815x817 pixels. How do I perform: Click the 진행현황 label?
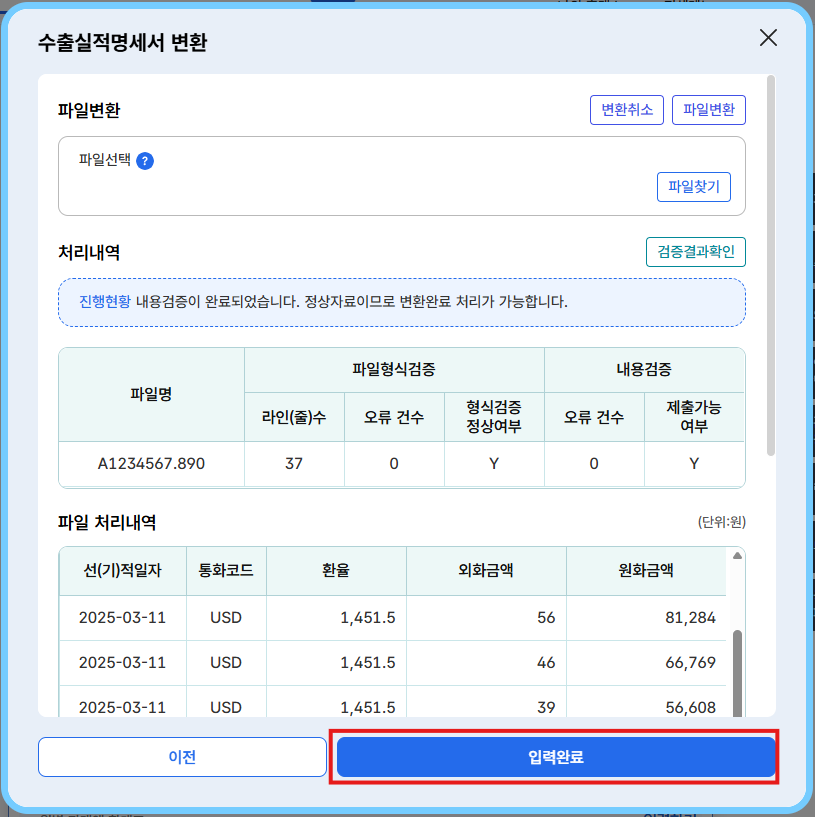click(x=105, y=302)
